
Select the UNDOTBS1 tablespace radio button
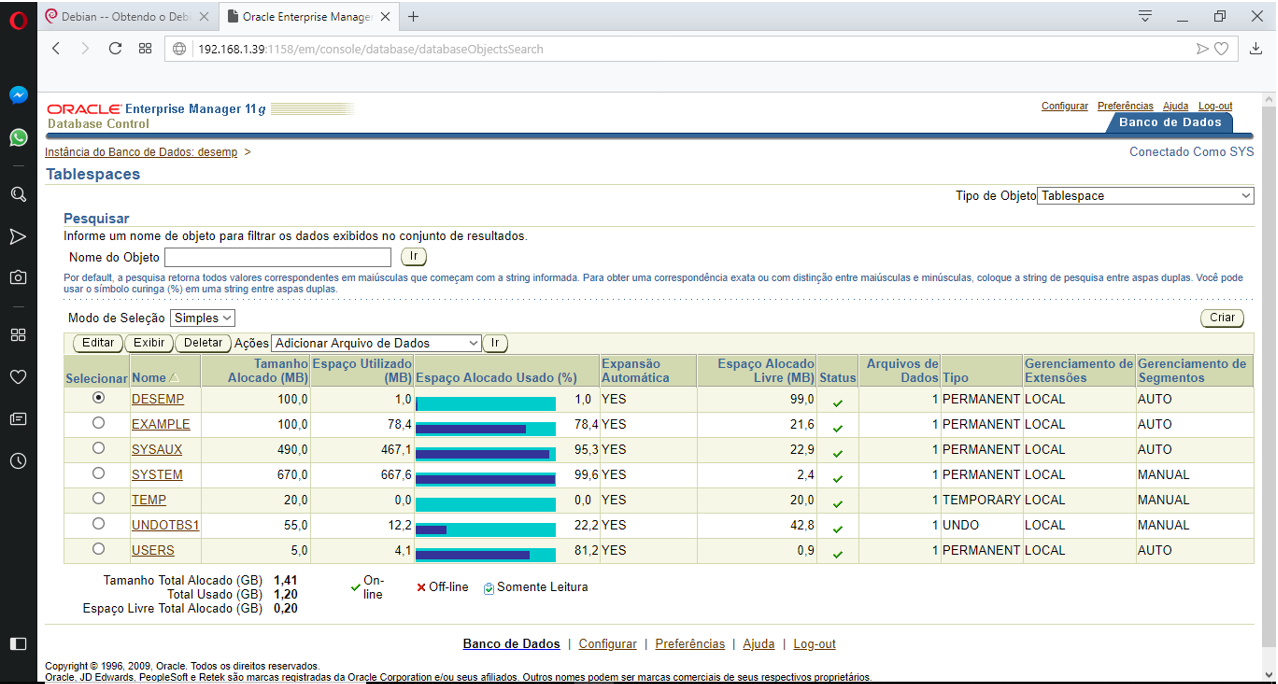coord(98,523)
